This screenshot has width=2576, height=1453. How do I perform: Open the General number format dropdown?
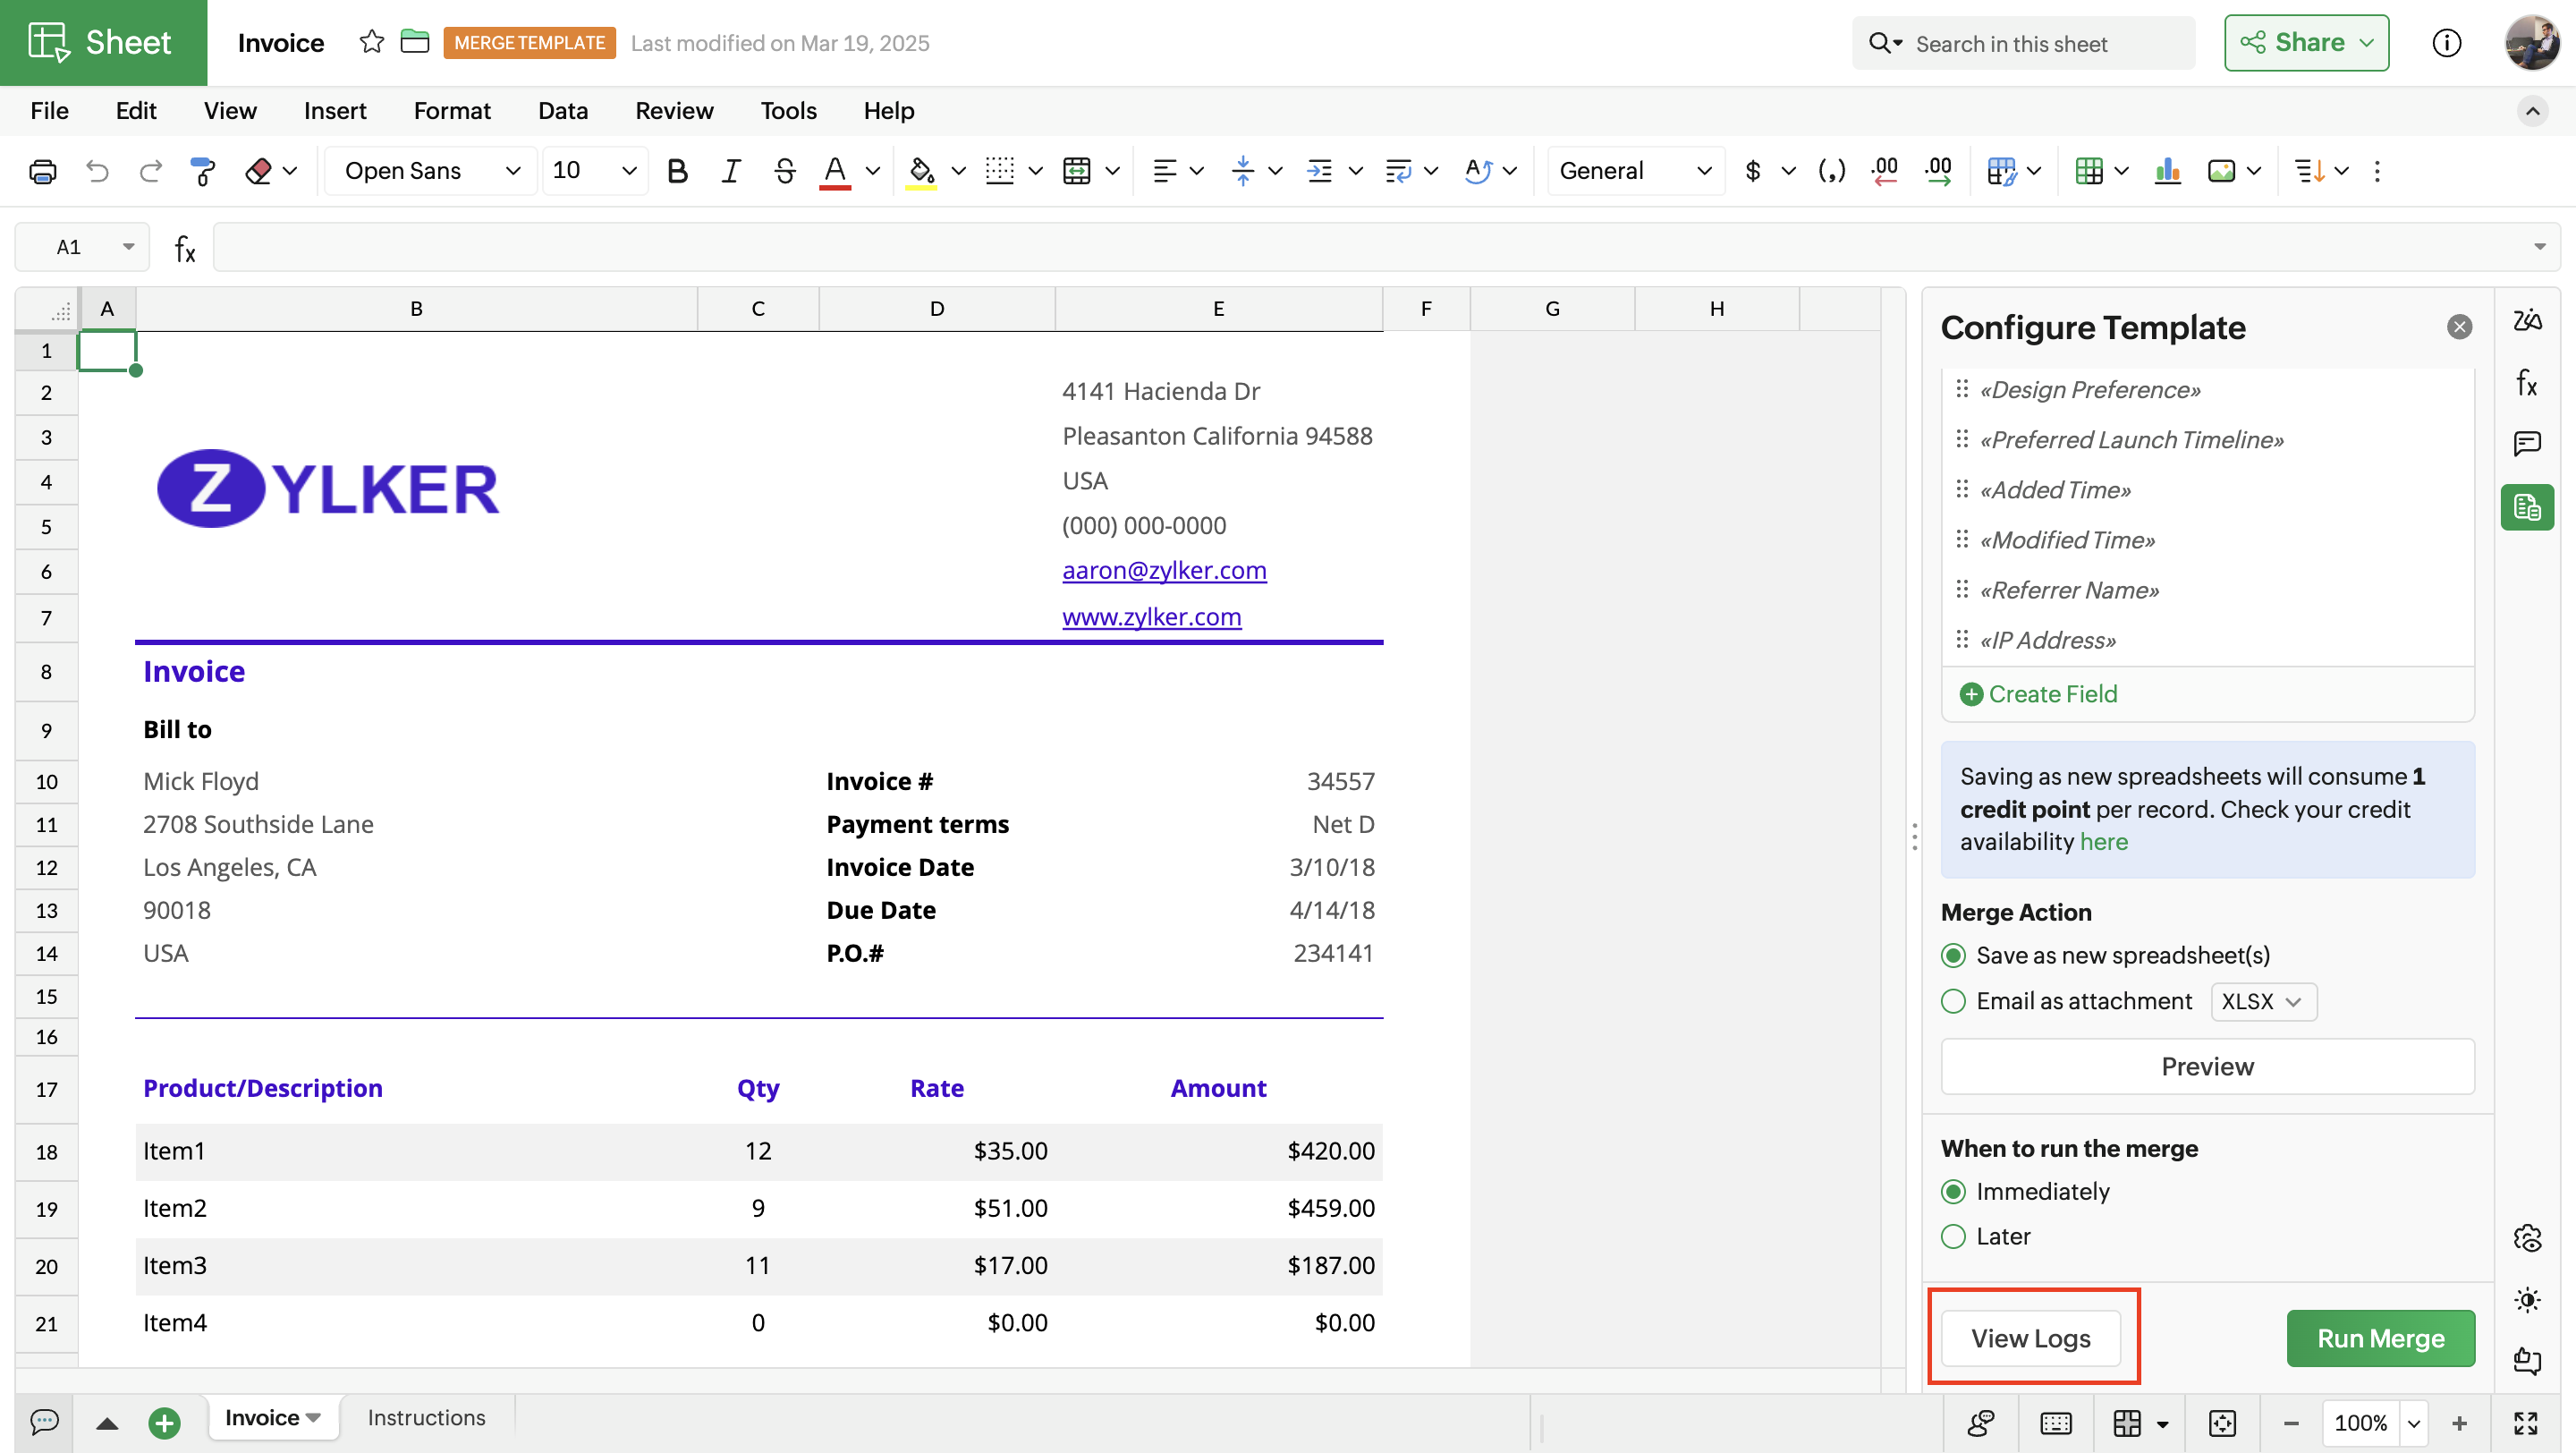click(x=1634, y=171)
